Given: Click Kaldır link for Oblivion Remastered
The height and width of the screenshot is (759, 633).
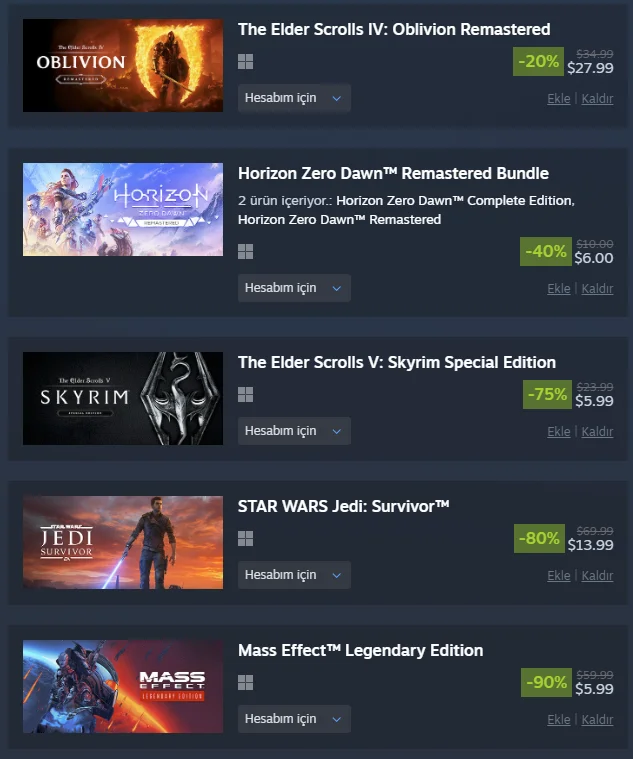Looking at the screenshot, I should pos(597,98).
